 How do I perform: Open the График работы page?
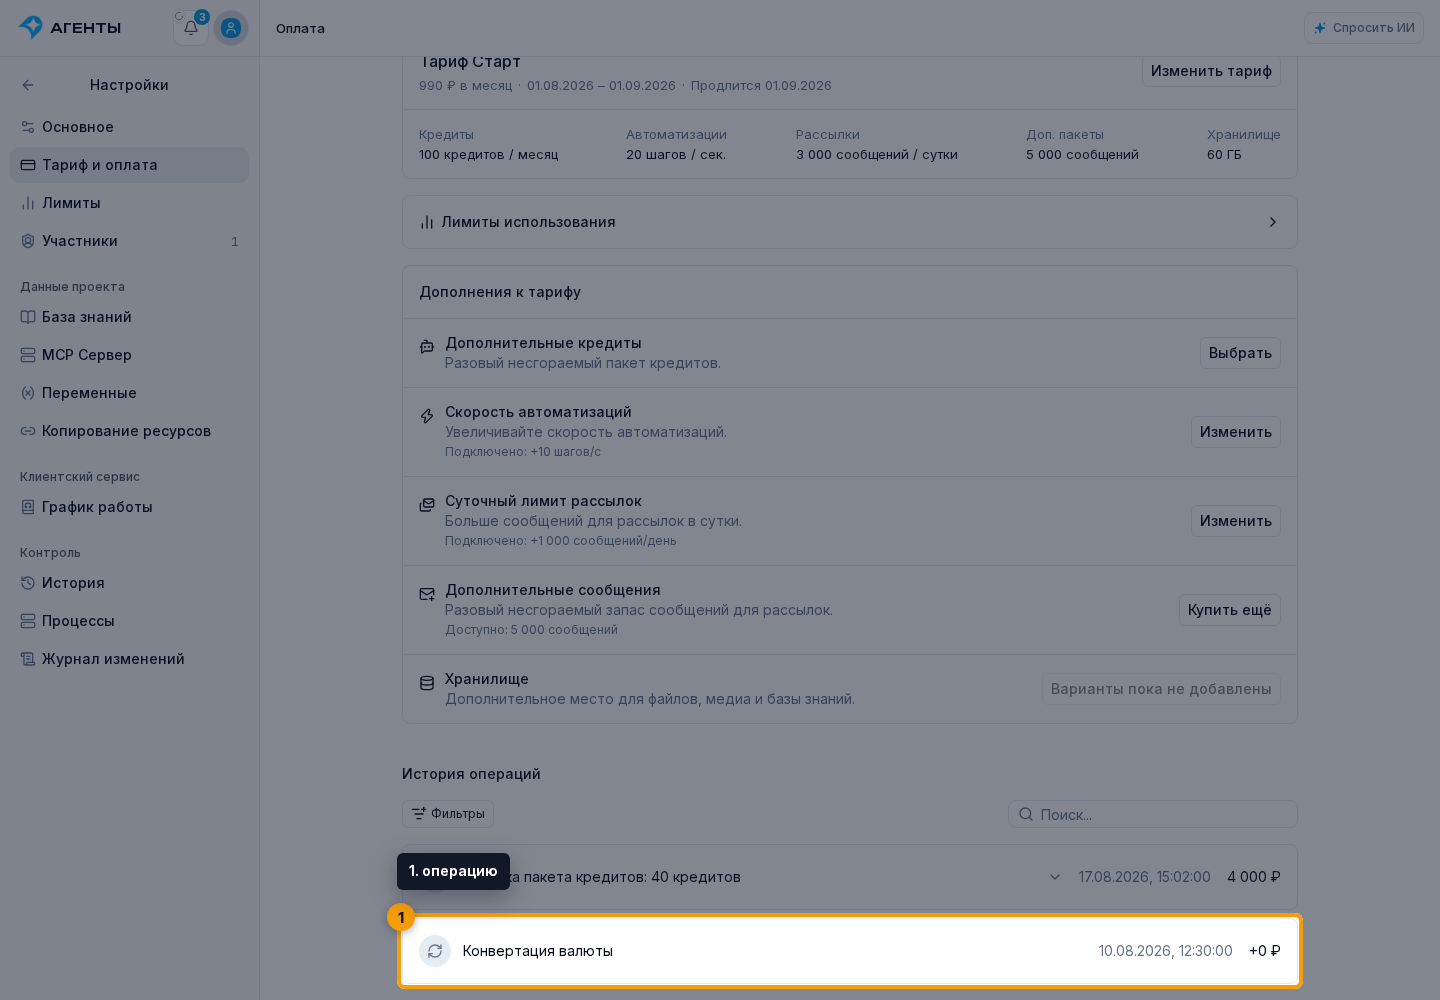130,507
